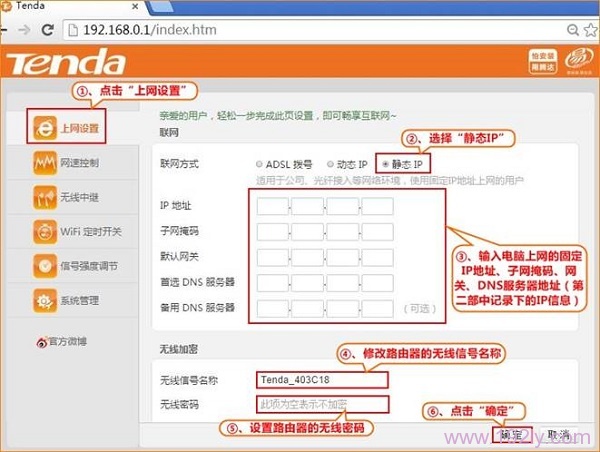Click the 确定 confirm button
This screenshot has width=600, height=452.
tap(510, 435)
